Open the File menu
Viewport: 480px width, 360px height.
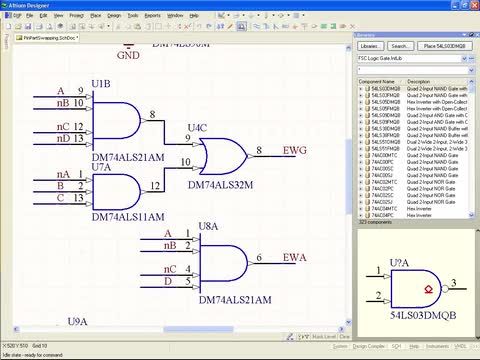point(30,15)
